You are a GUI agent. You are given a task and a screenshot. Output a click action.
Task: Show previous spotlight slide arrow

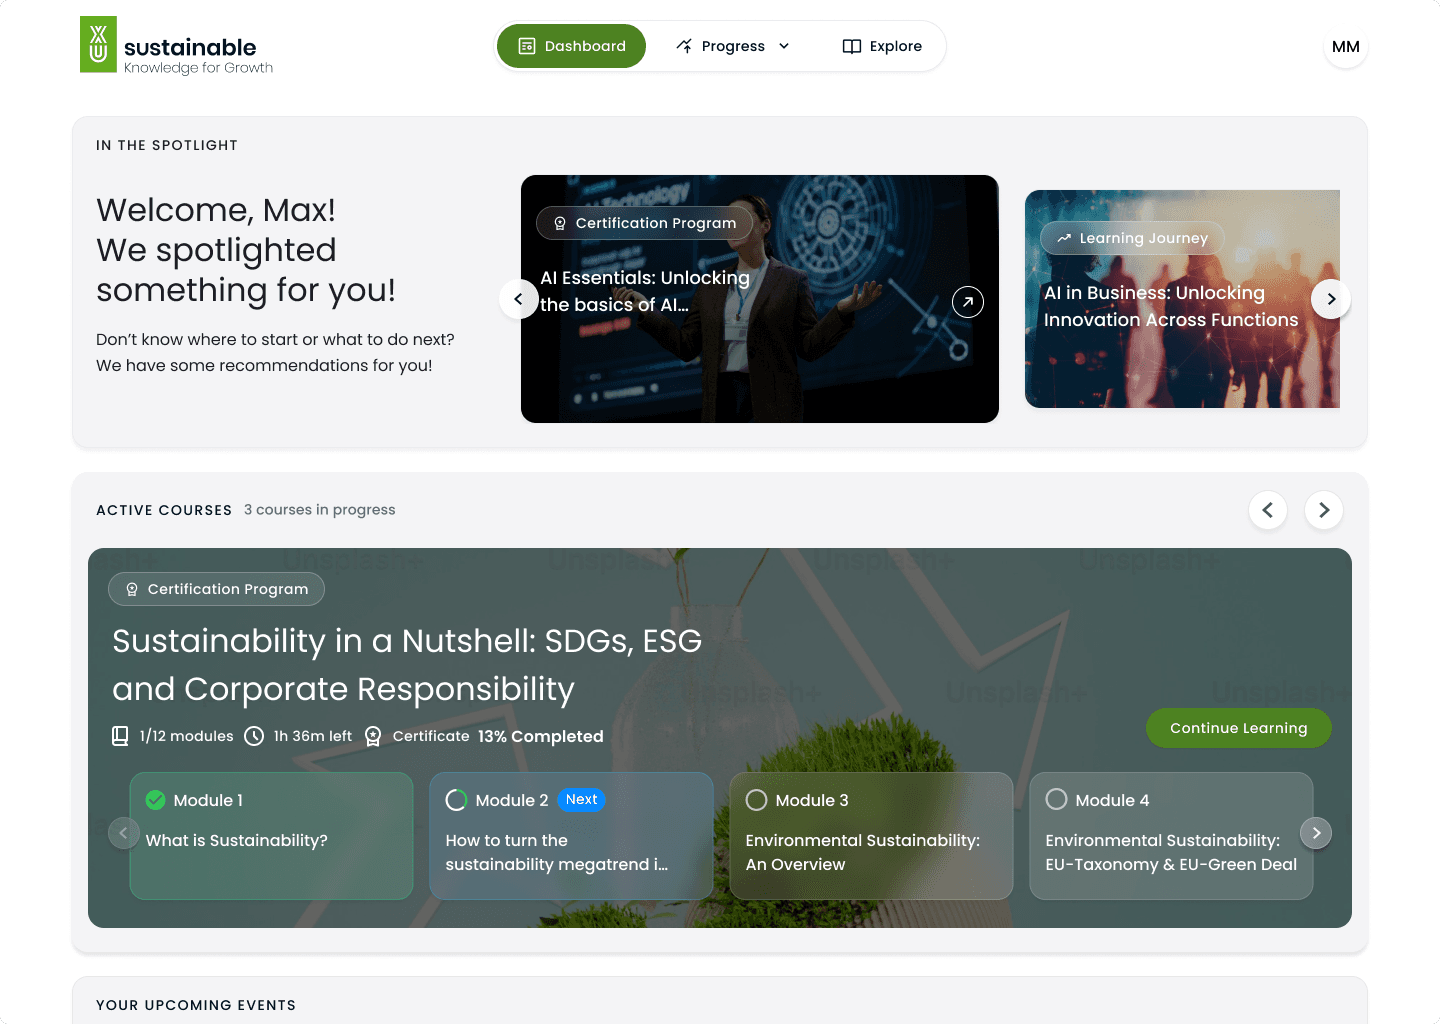[518, 299]
